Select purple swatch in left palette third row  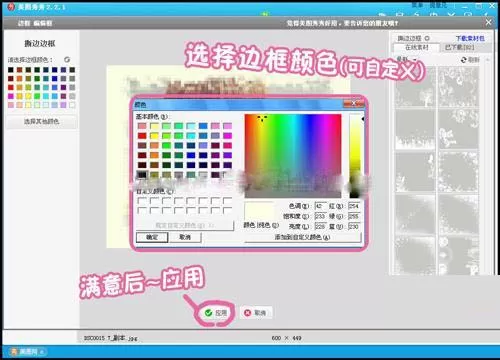pyautogui.click(x=63, y=87)
